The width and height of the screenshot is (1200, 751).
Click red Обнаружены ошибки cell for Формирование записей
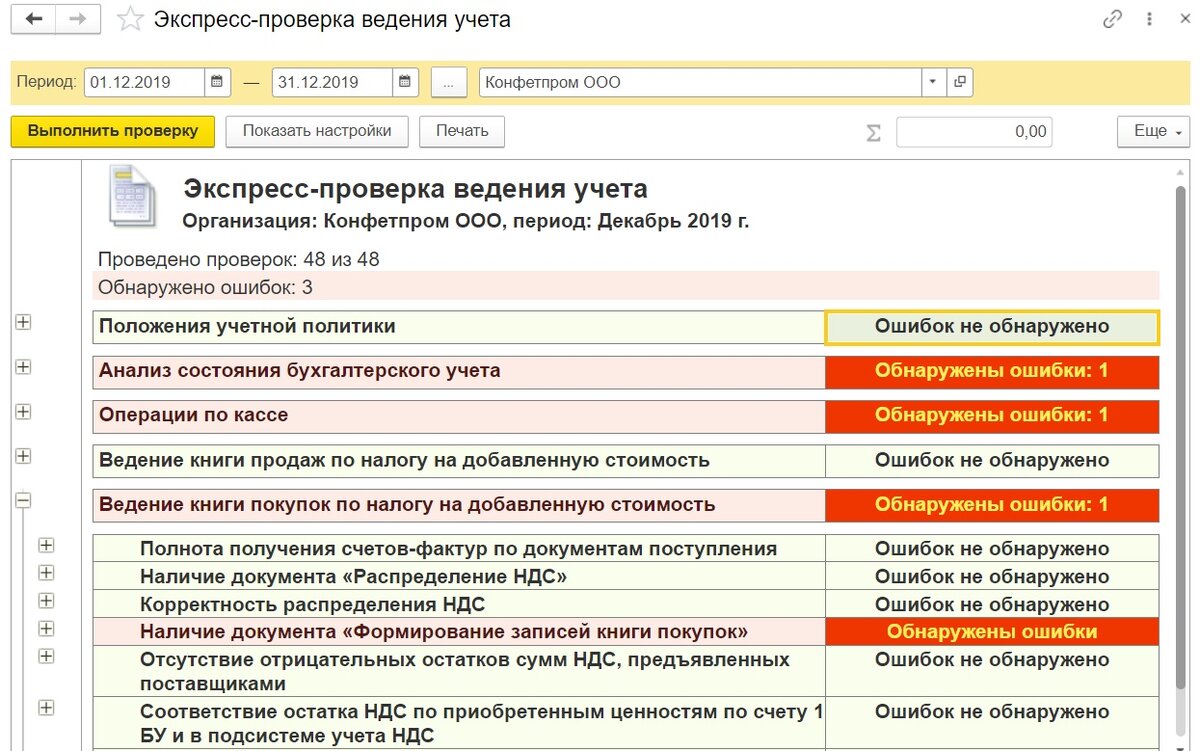coord(992,632)
